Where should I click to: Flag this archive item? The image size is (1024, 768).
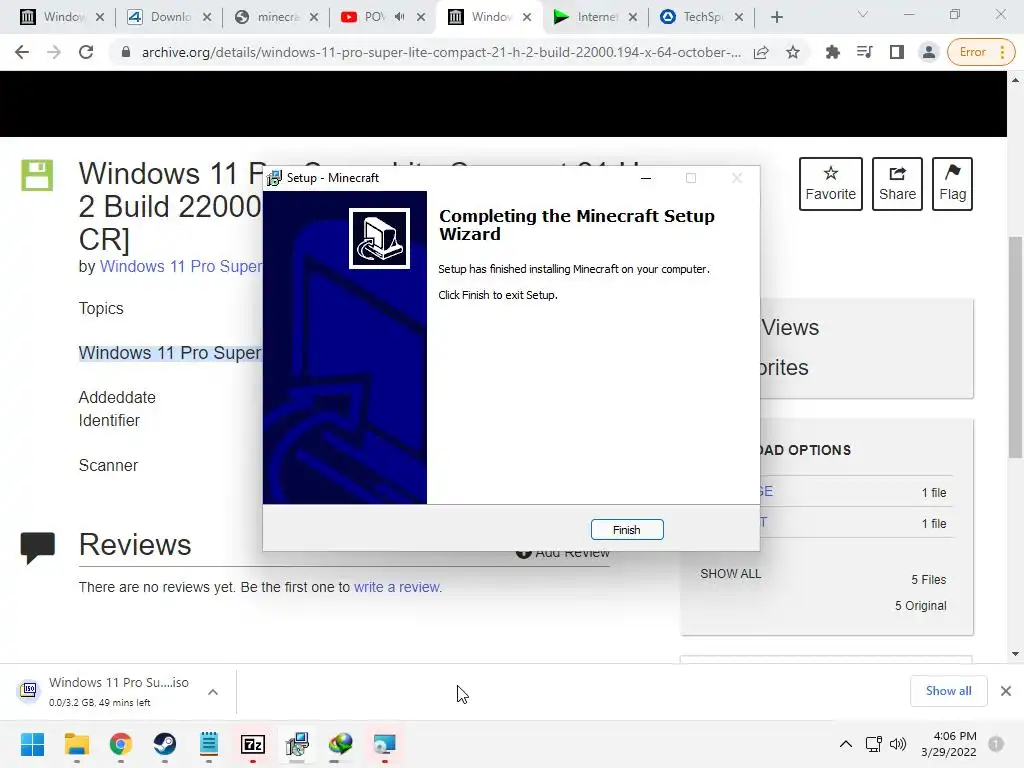point(952,184)
